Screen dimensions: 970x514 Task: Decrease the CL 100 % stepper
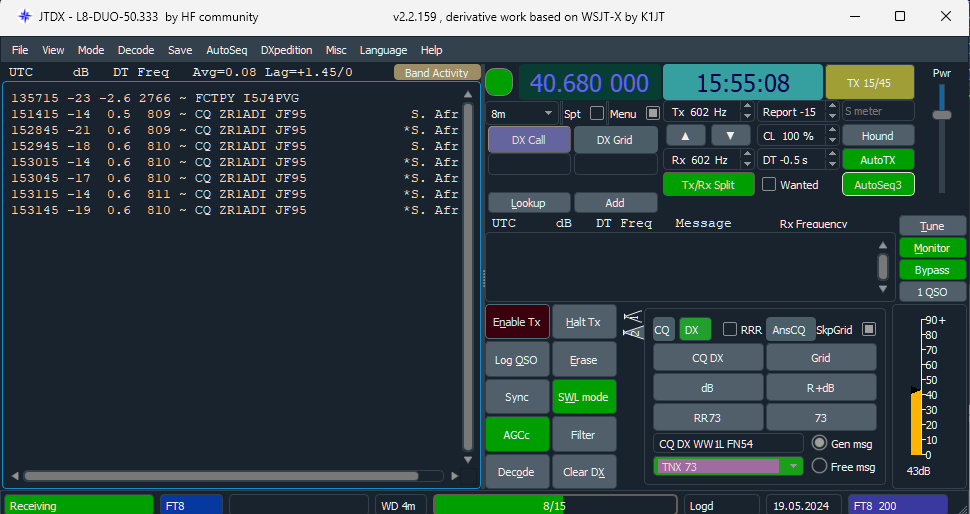pos(832,140)
